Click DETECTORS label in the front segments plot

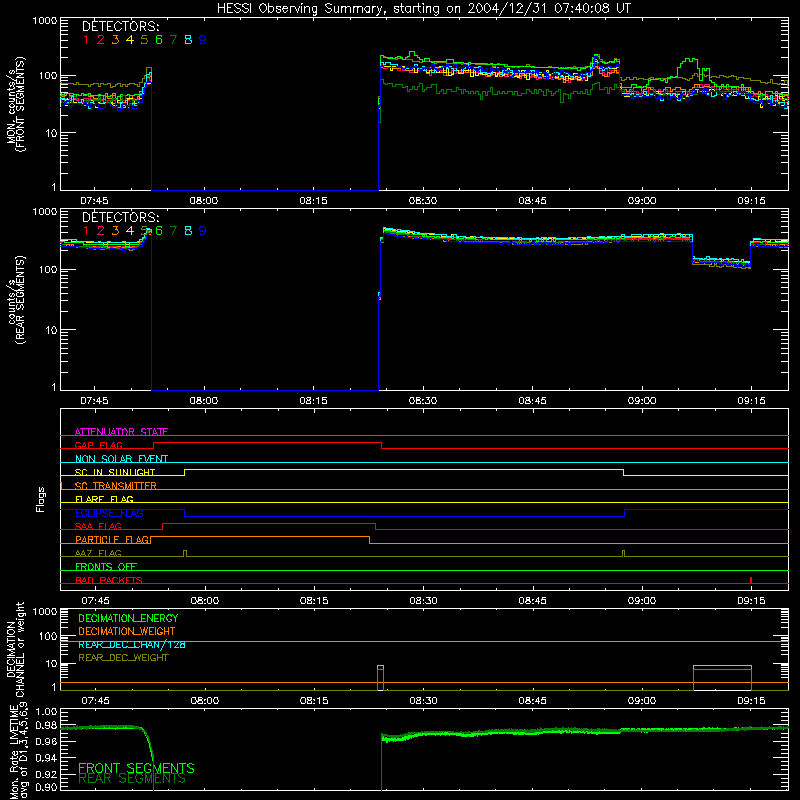click(120, 26)
